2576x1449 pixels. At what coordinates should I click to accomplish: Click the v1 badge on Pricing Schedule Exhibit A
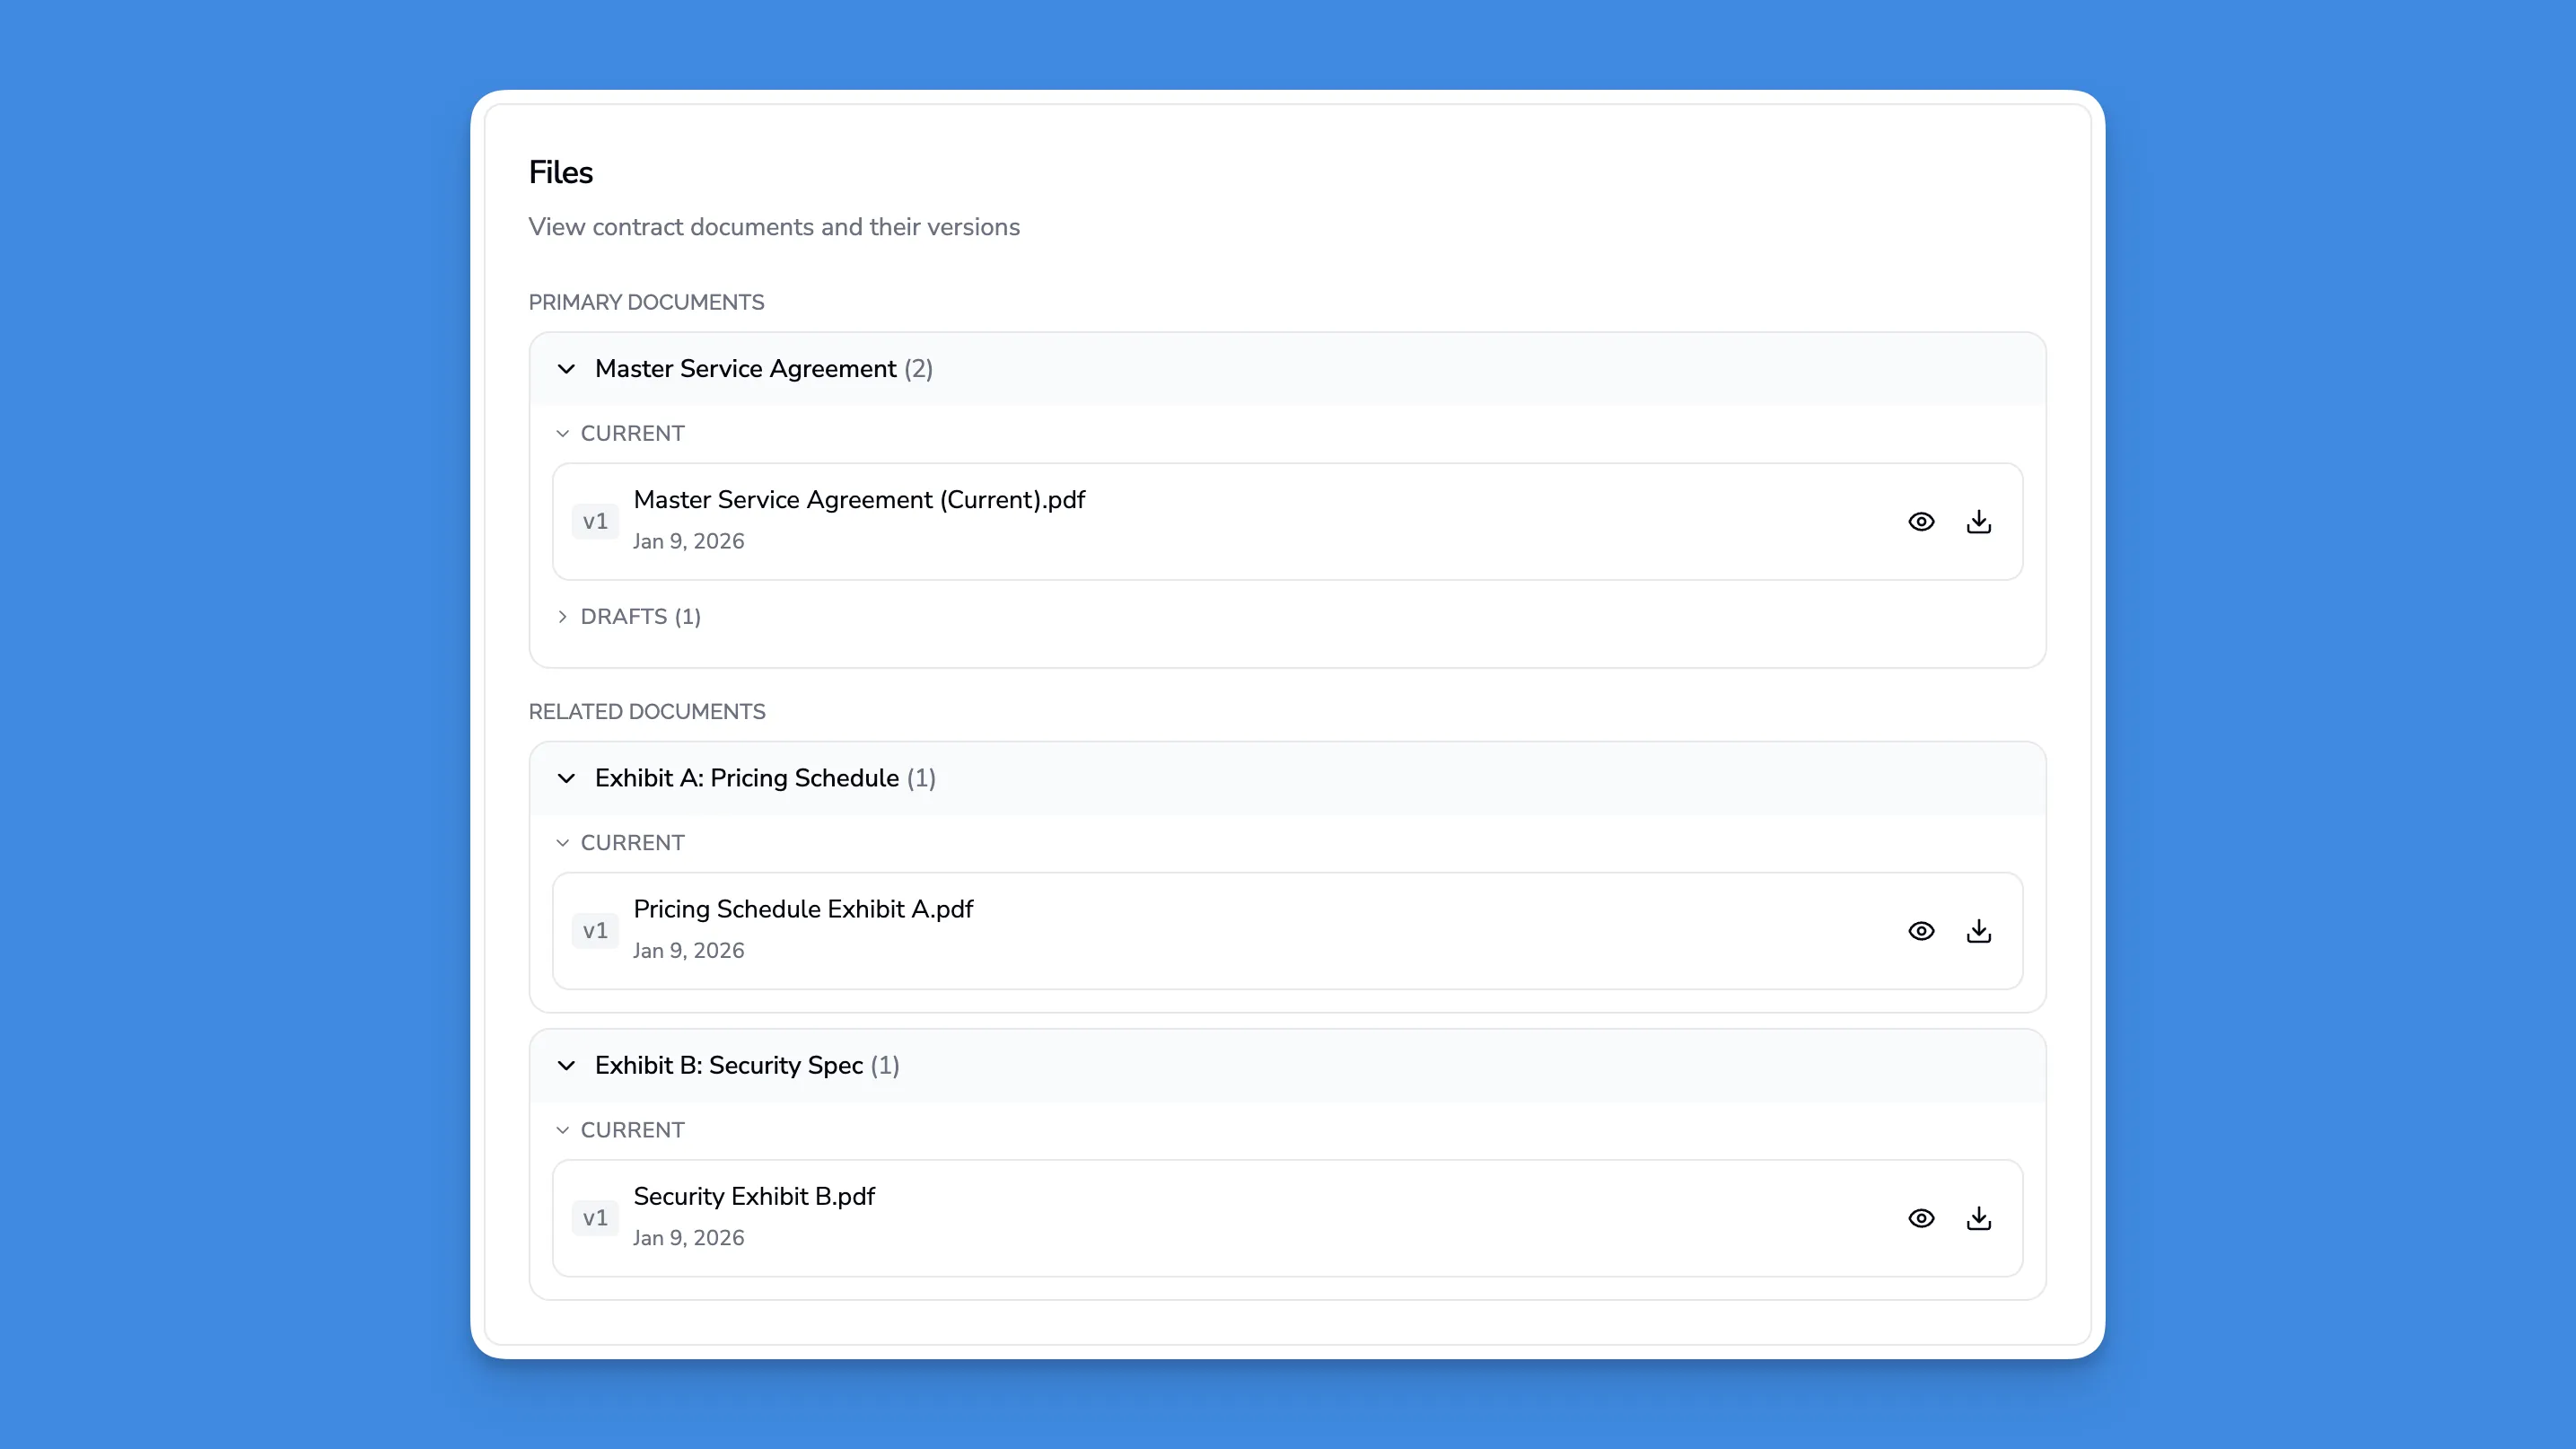[595, 930]
